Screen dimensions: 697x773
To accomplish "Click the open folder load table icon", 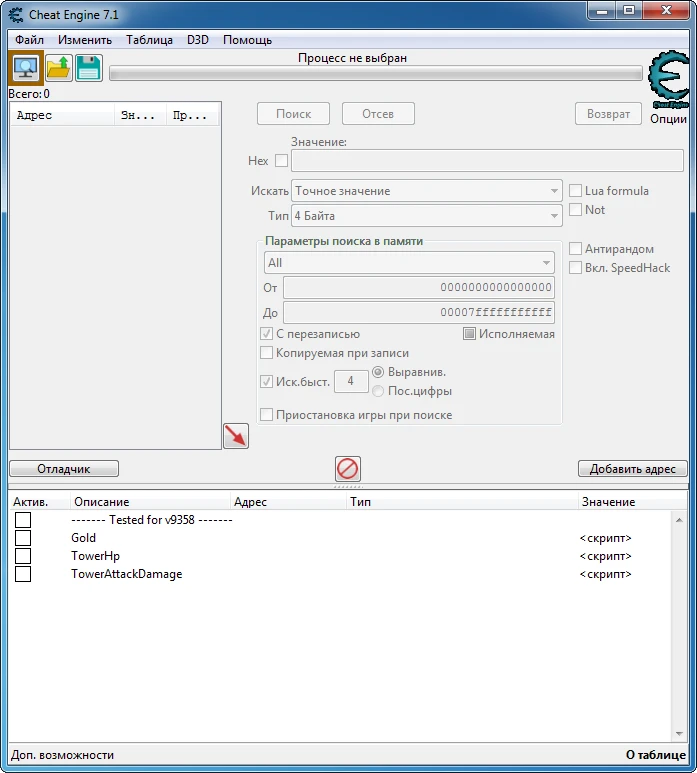I will tap(59, 68).
